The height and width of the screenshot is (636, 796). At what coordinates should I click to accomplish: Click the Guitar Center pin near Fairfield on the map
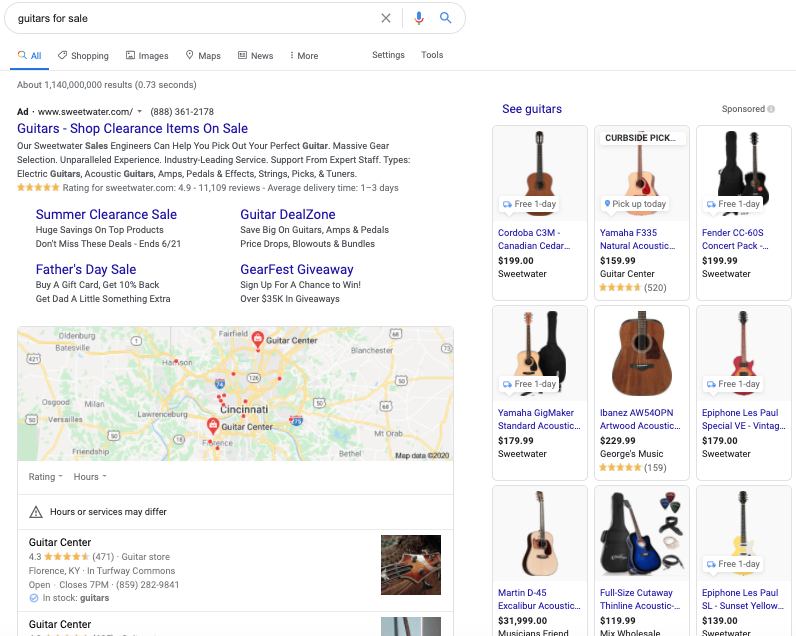point(257,339)
